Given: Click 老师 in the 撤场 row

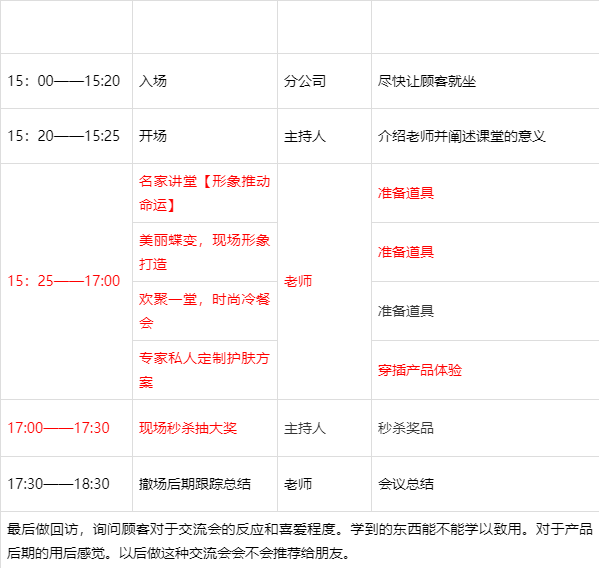Looking at the screenshot, I should pyautogui.click(x=298, y=484).
